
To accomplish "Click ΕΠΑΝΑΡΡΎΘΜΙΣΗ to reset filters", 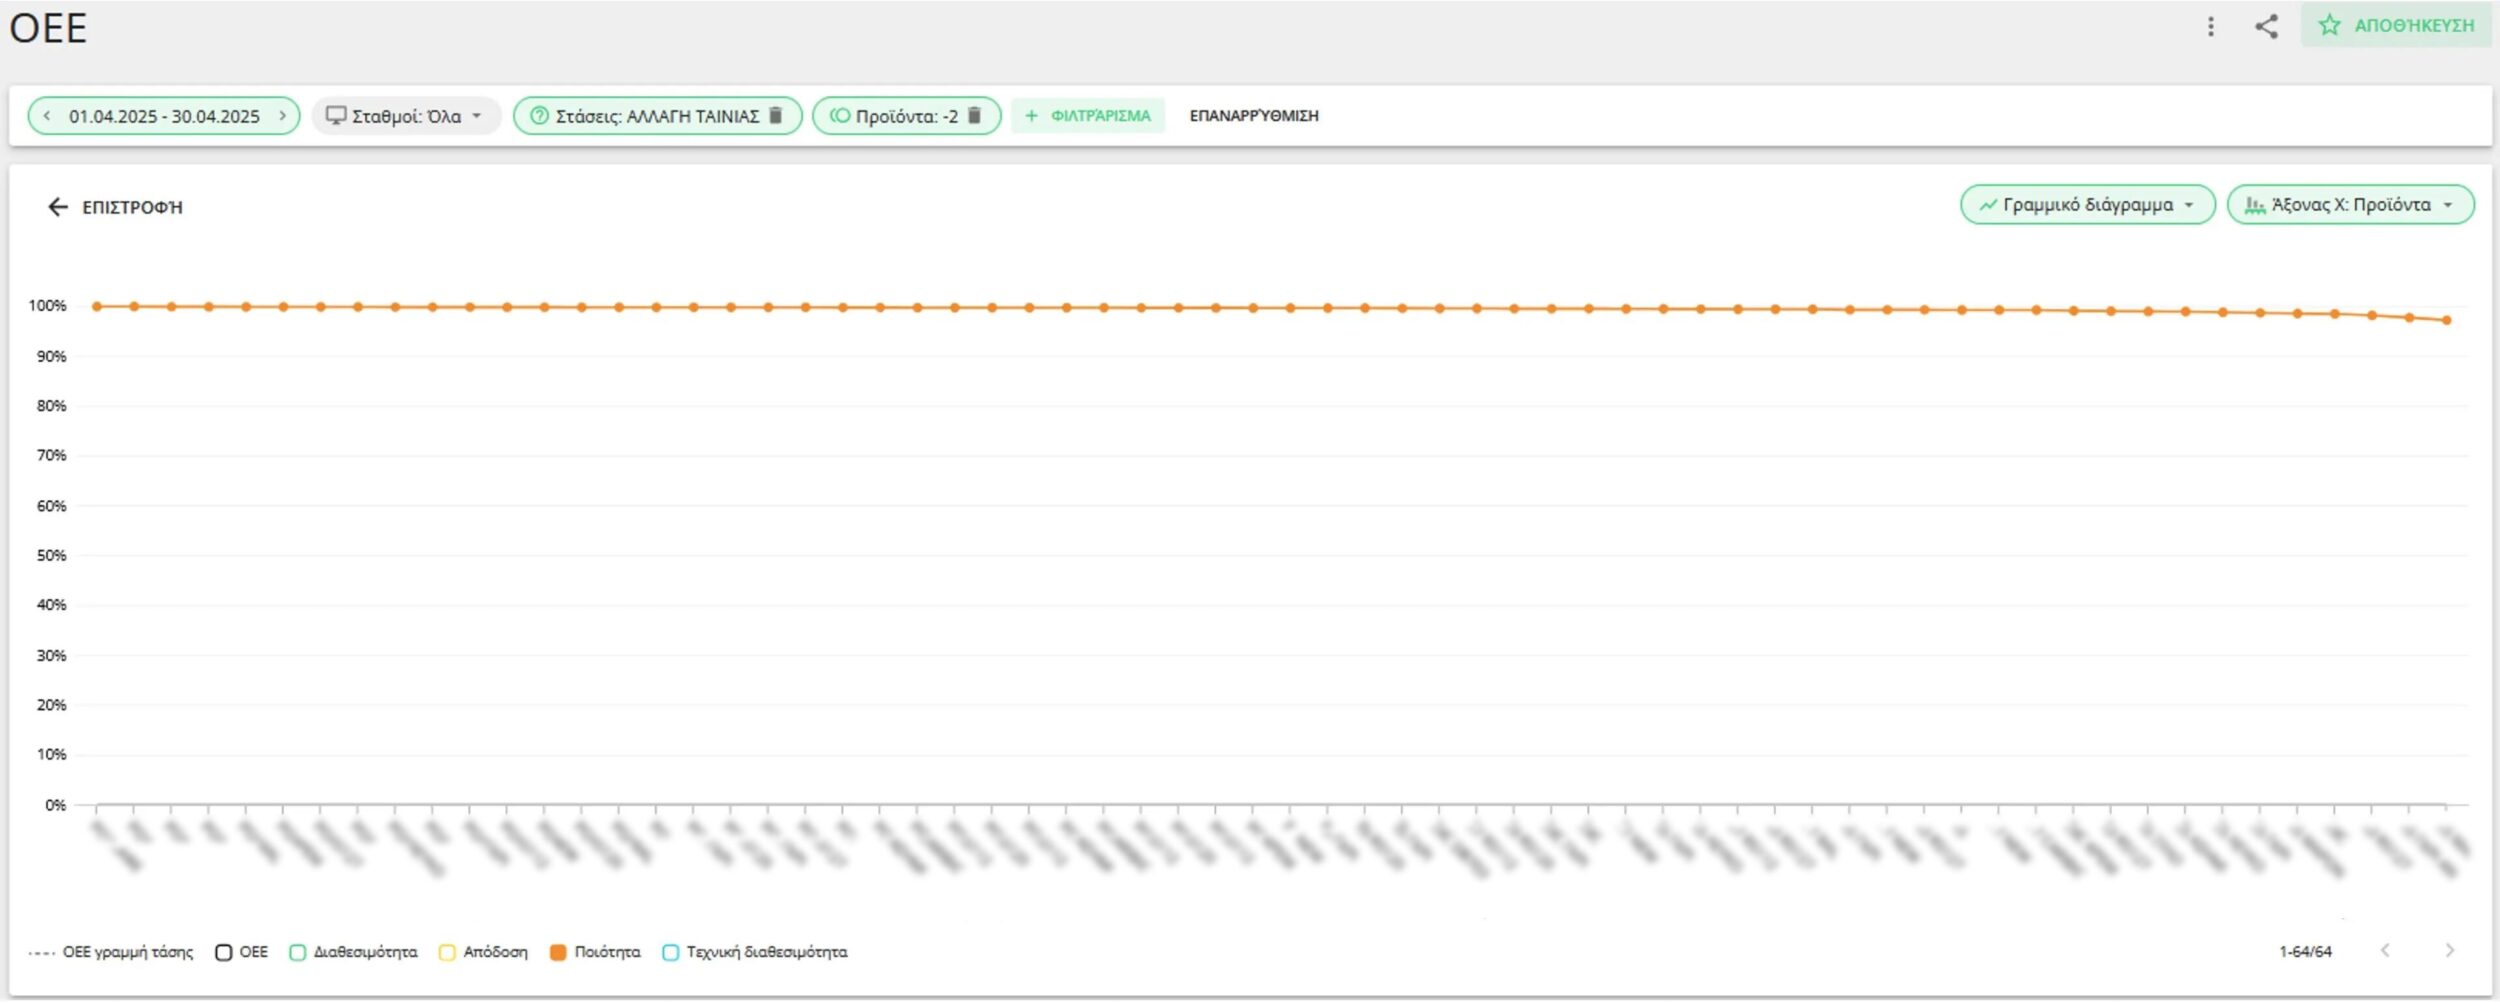I will coord(1250,115).
